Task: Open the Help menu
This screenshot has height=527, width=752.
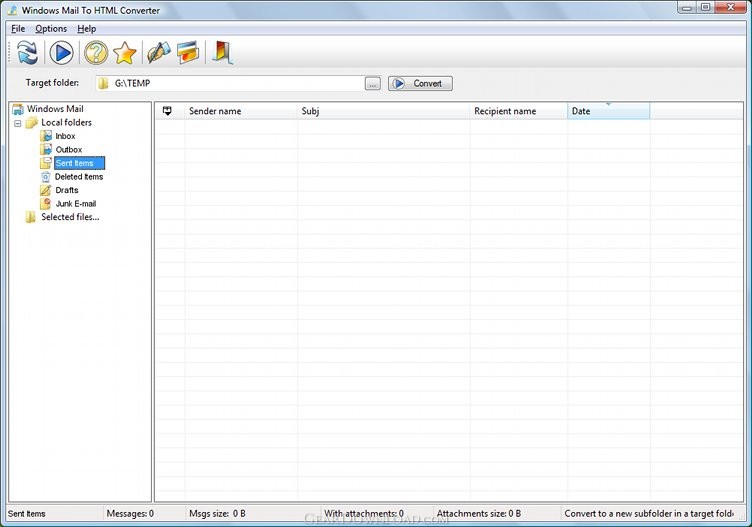Action: coord(87,29)
